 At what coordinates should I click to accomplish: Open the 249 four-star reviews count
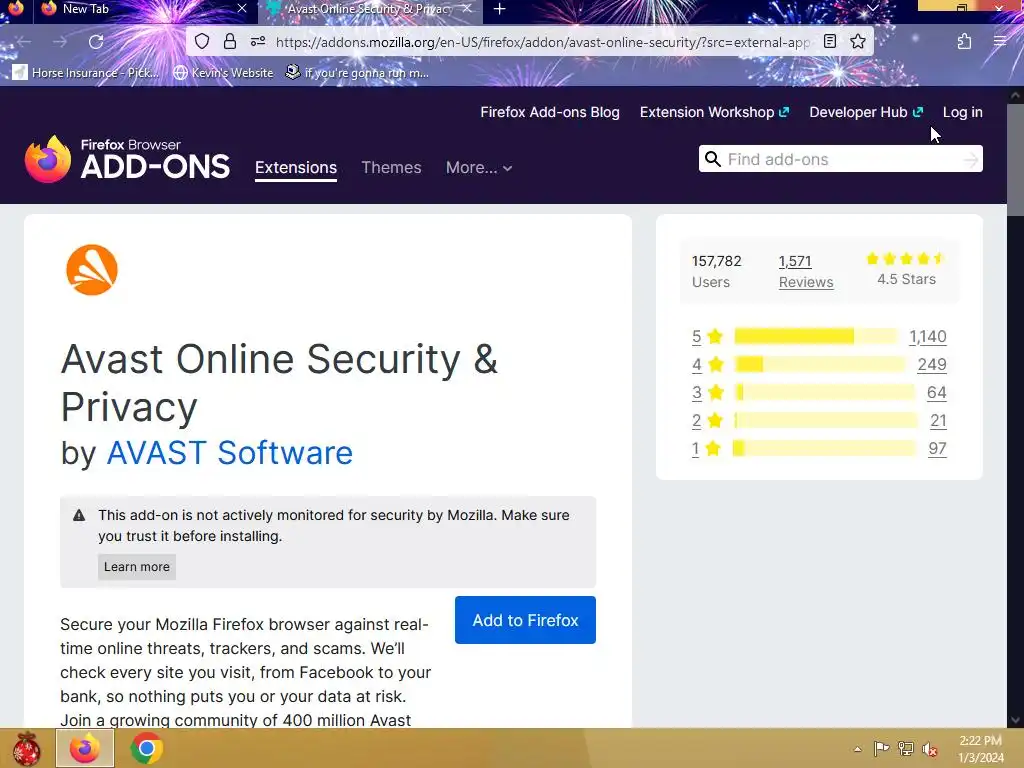point(932,364)
